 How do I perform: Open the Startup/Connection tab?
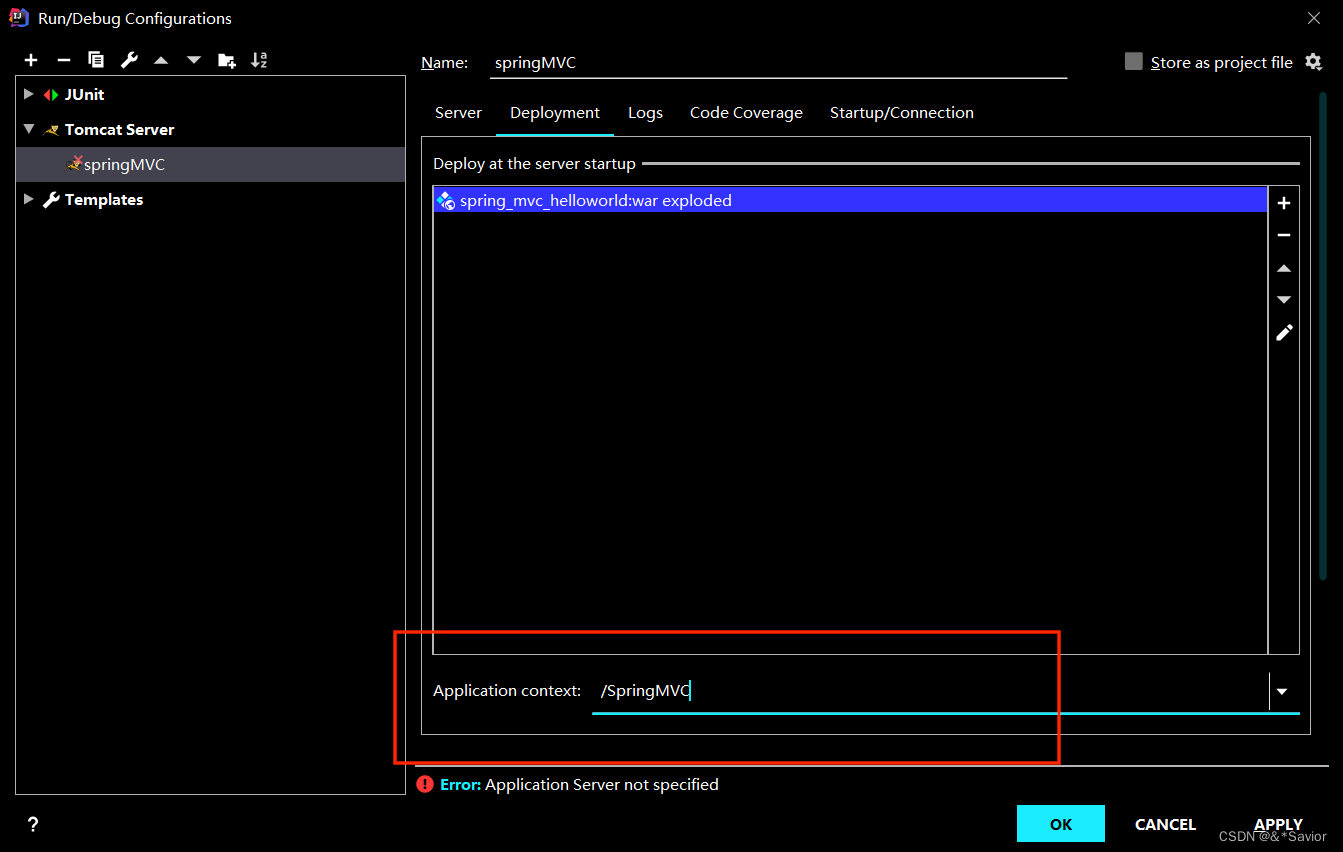pos(902,113)
